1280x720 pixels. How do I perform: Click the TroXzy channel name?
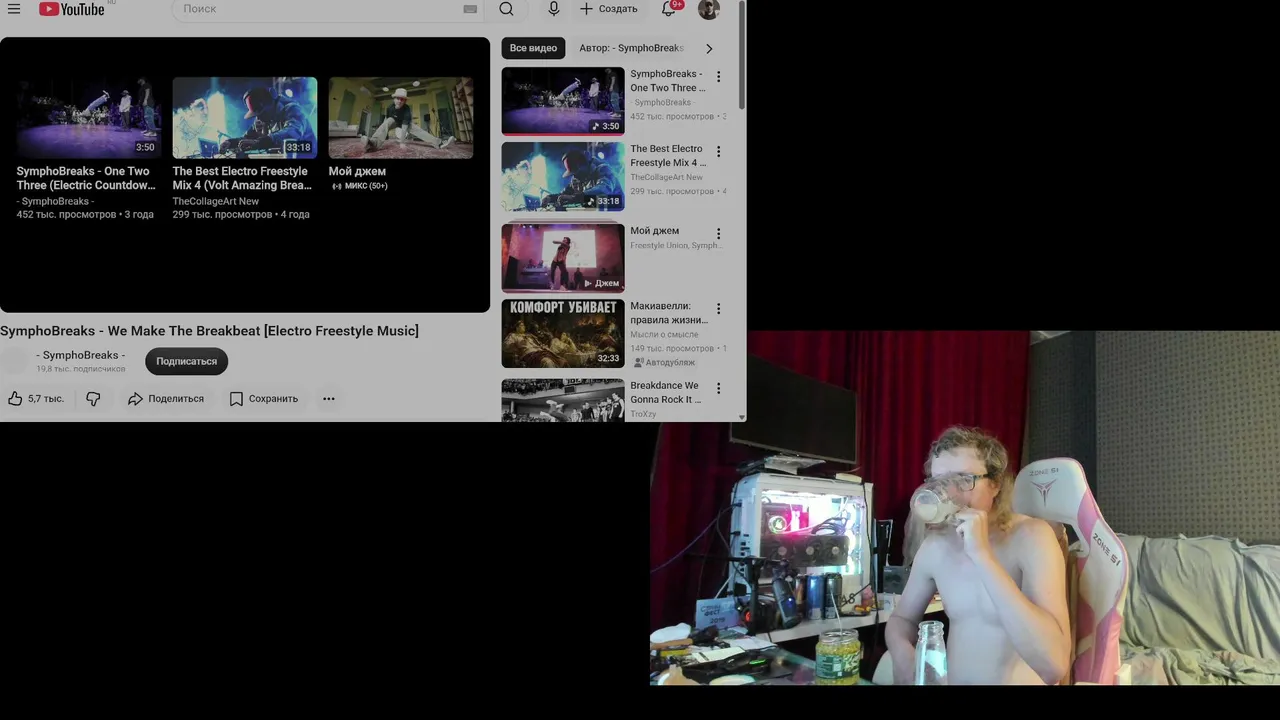643,414
